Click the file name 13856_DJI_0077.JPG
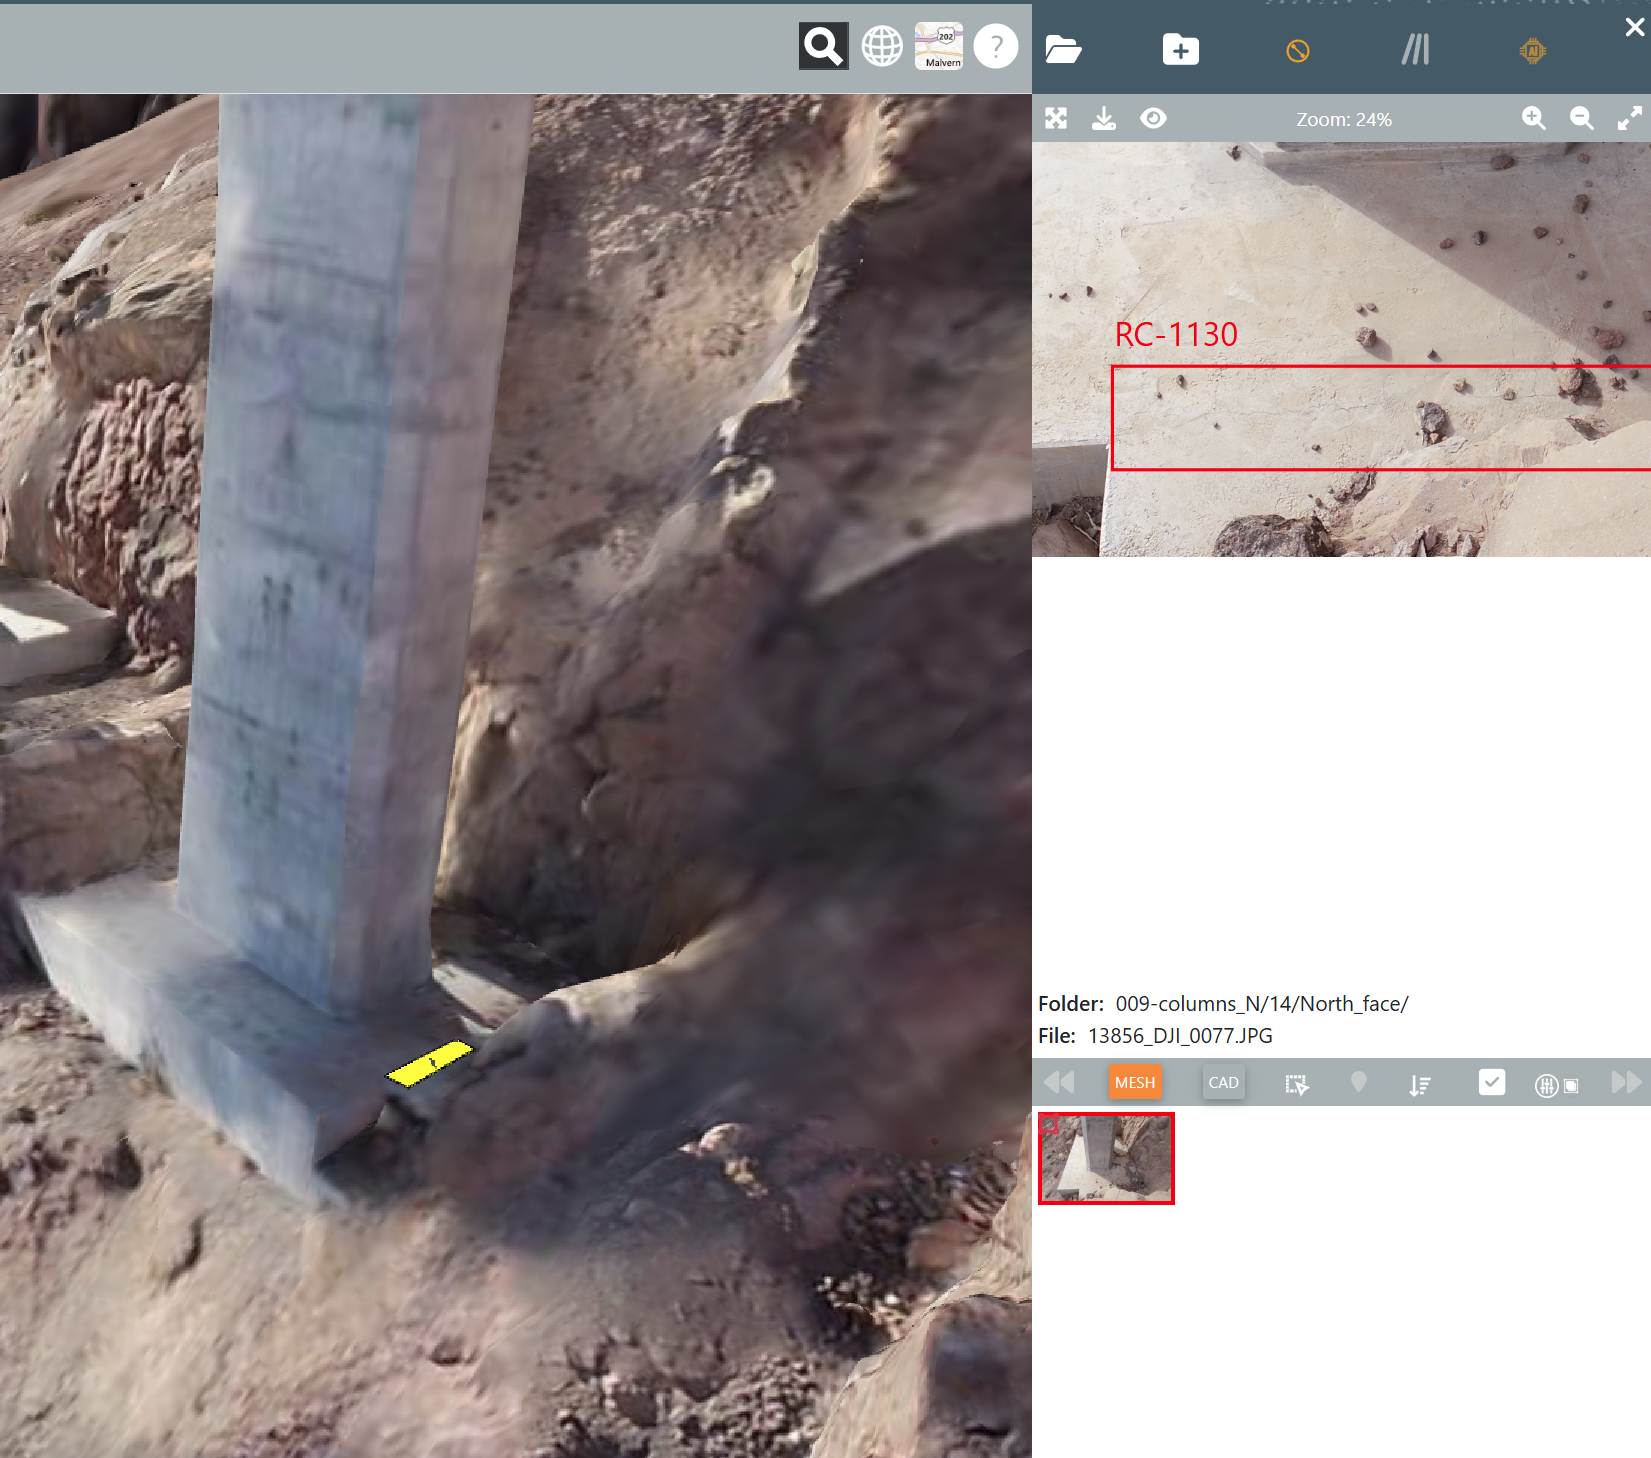This screenshot has height=1458, width=1651. [1180, 1036]
